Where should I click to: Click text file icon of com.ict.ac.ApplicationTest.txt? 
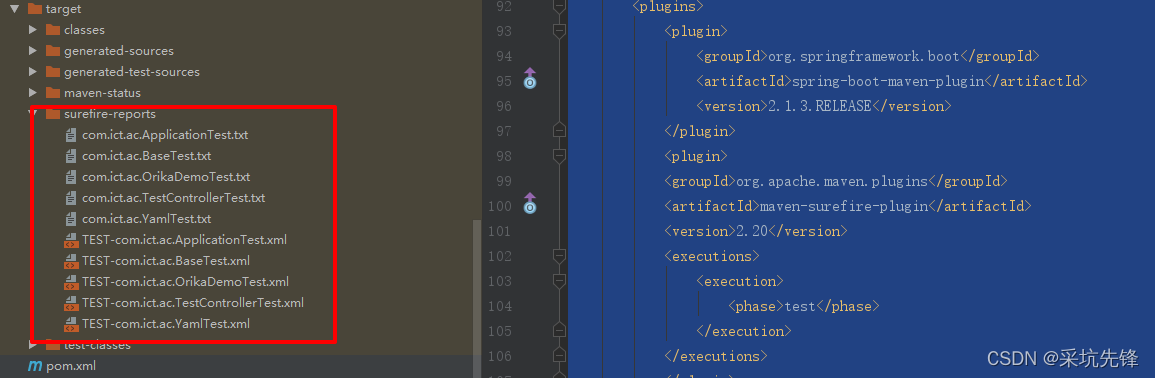point(71,135)
